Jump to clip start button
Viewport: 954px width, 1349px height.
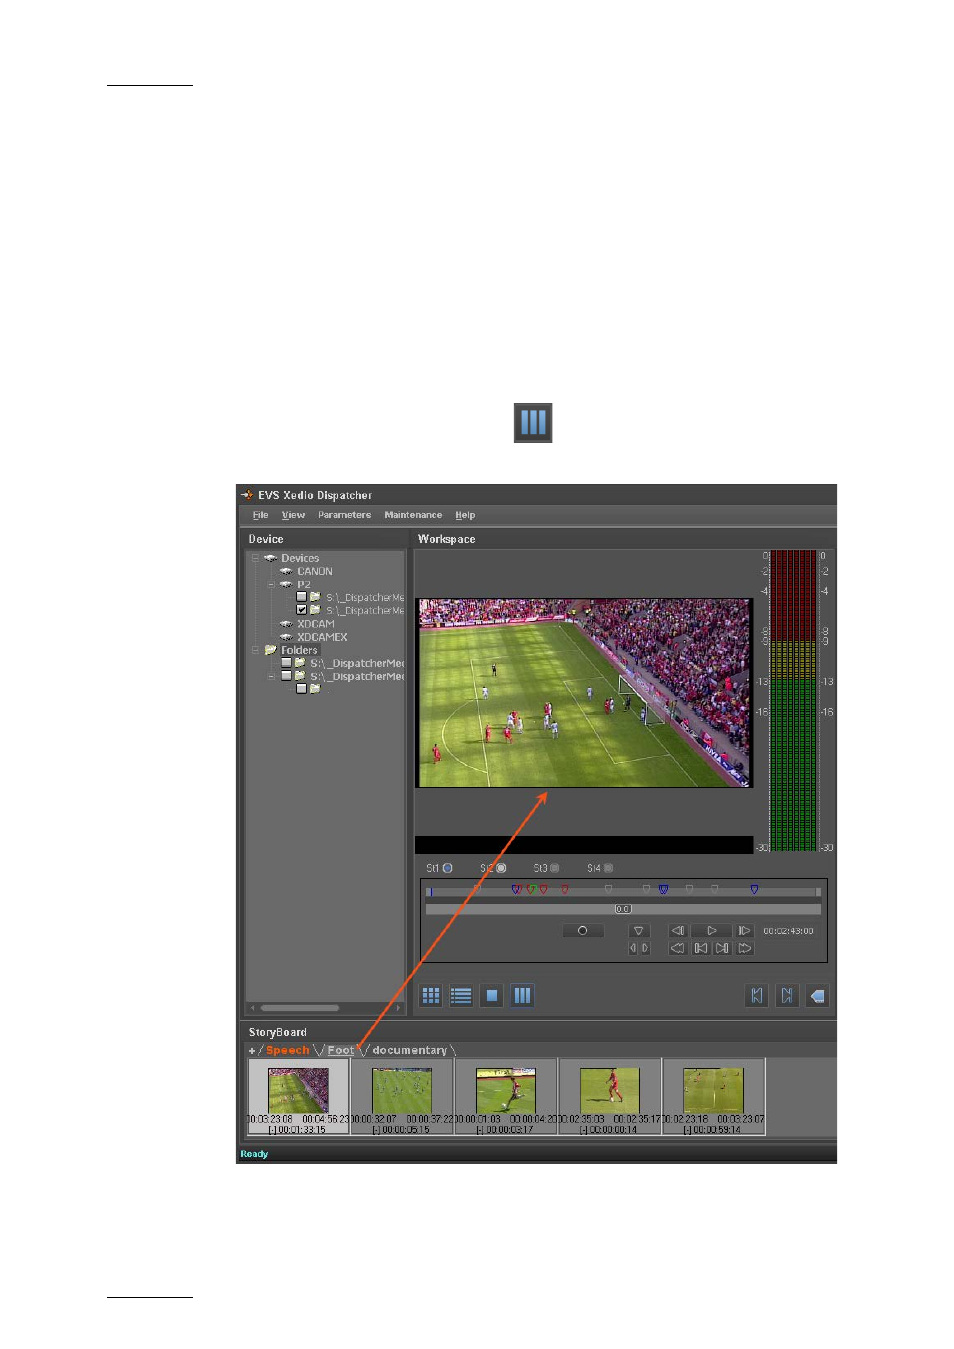(700, 948)
